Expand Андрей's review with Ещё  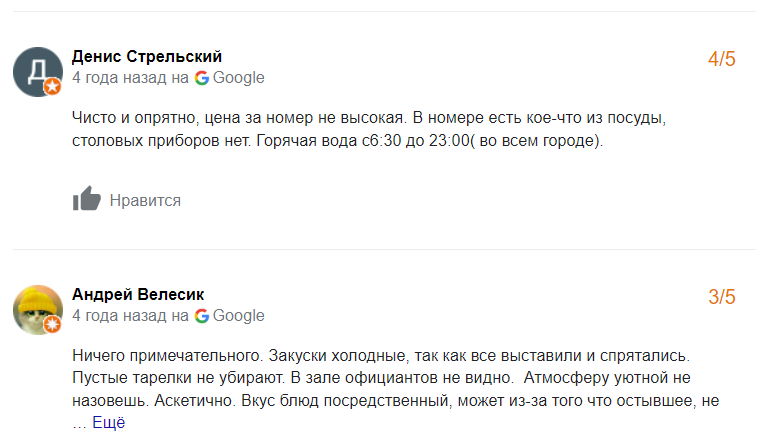coord(109,423)
